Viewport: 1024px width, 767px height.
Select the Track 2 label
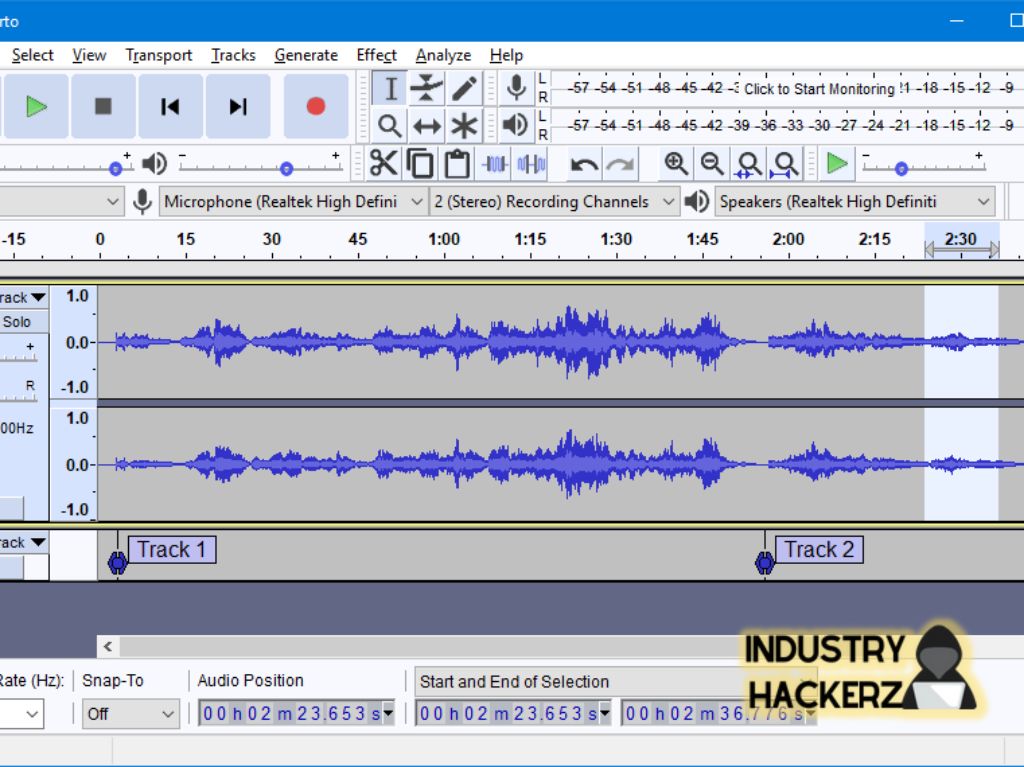click(x=819, y=549)
